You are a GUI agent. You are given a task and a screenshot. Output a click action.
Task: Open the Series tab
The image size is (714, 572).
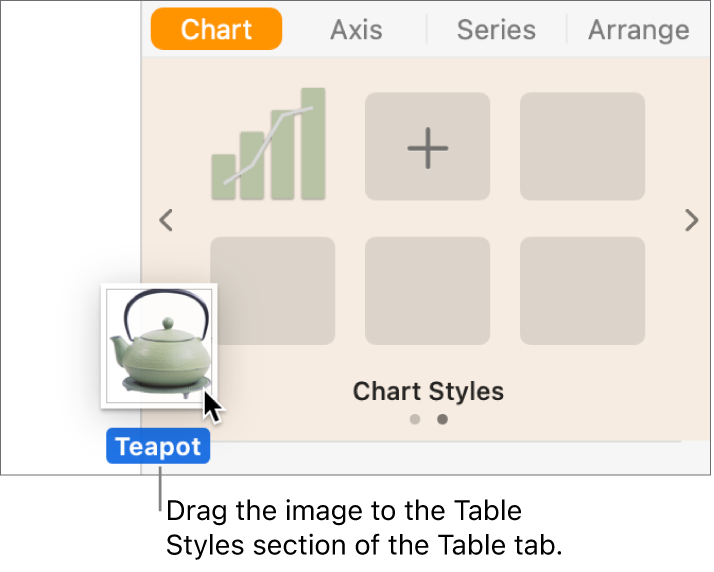click(x=496, y=30)
